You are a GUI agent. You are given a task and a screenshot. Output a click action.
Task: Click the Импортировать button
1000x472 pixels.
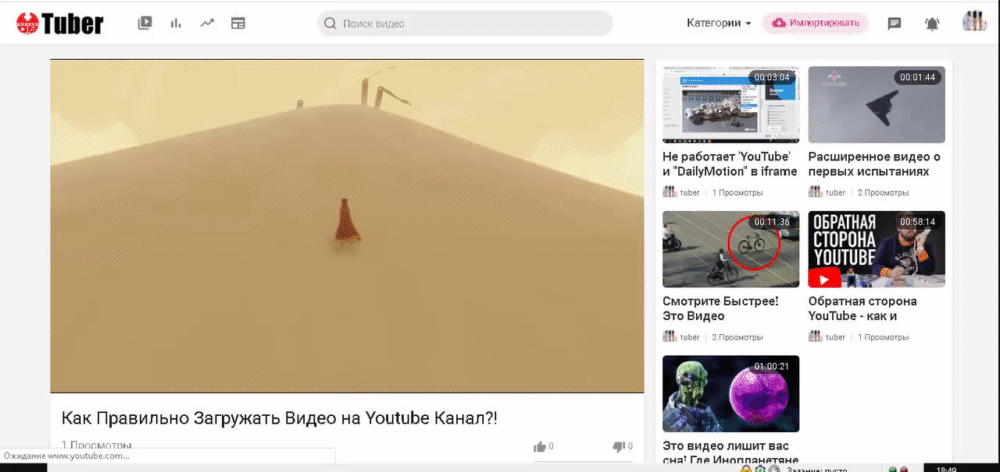(x=816, y=23)
